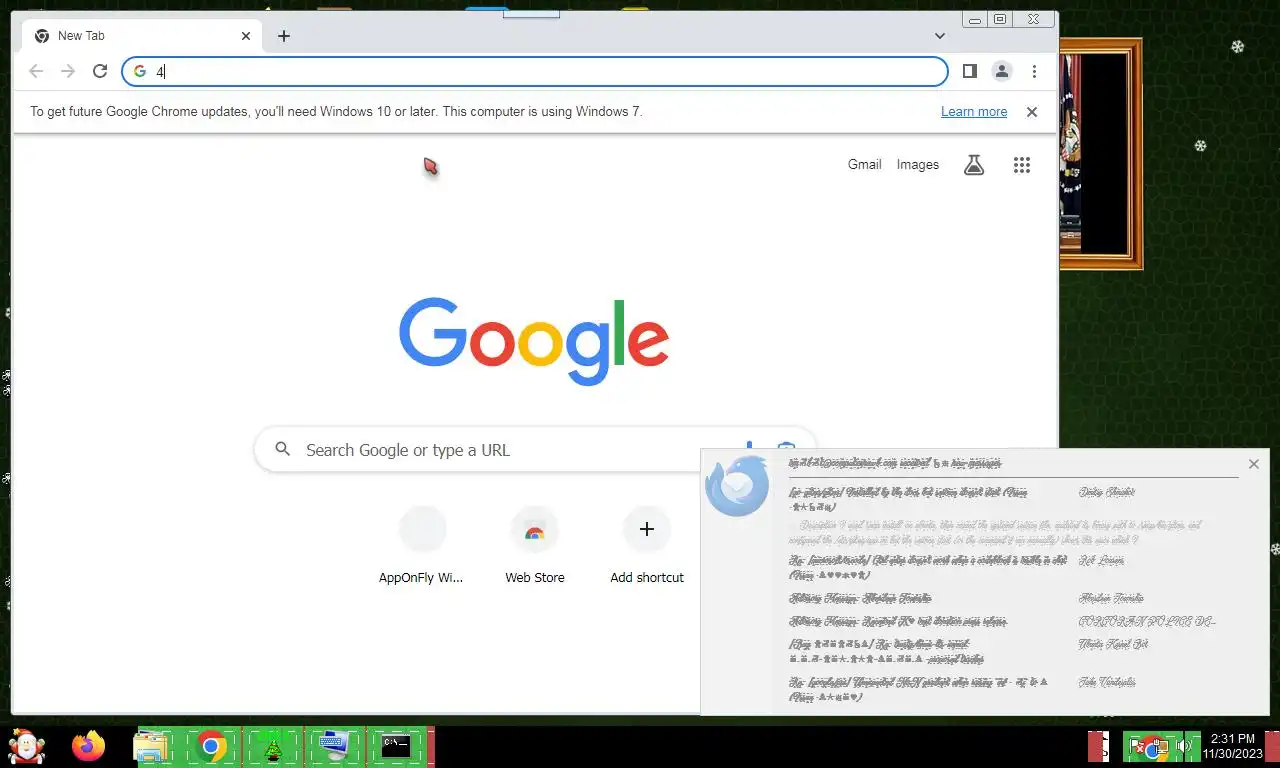The image size is (1280, 768).
Task: Open taskbar clock showing 2:31 PM
Action: click(x=1233, y=746)
